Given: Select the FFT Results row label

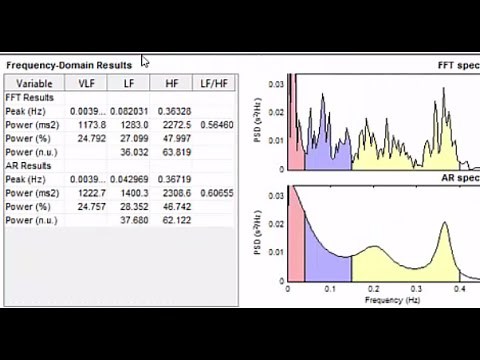Looking at the screenshot, I should pos(30,98).
